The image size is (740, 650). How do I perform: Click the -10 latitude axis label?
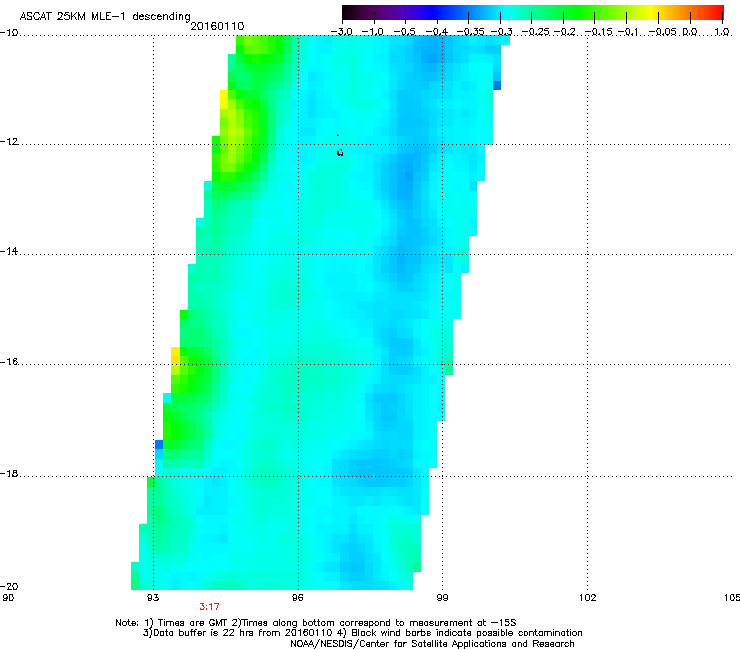pyautogui.click(x=9, y=33)
